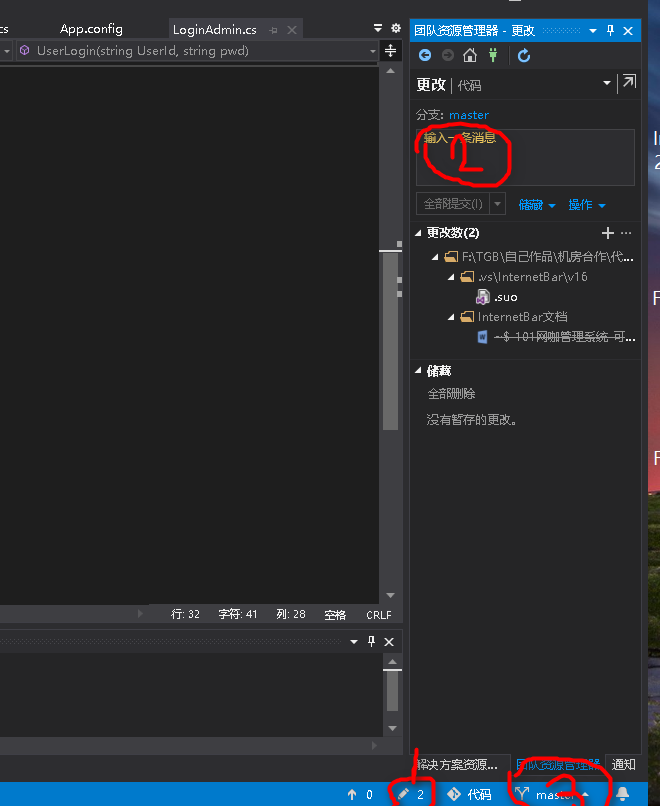Open the document tab list dropdown
660x806 pixels.
pyautogui.click(x=377, y=28)
